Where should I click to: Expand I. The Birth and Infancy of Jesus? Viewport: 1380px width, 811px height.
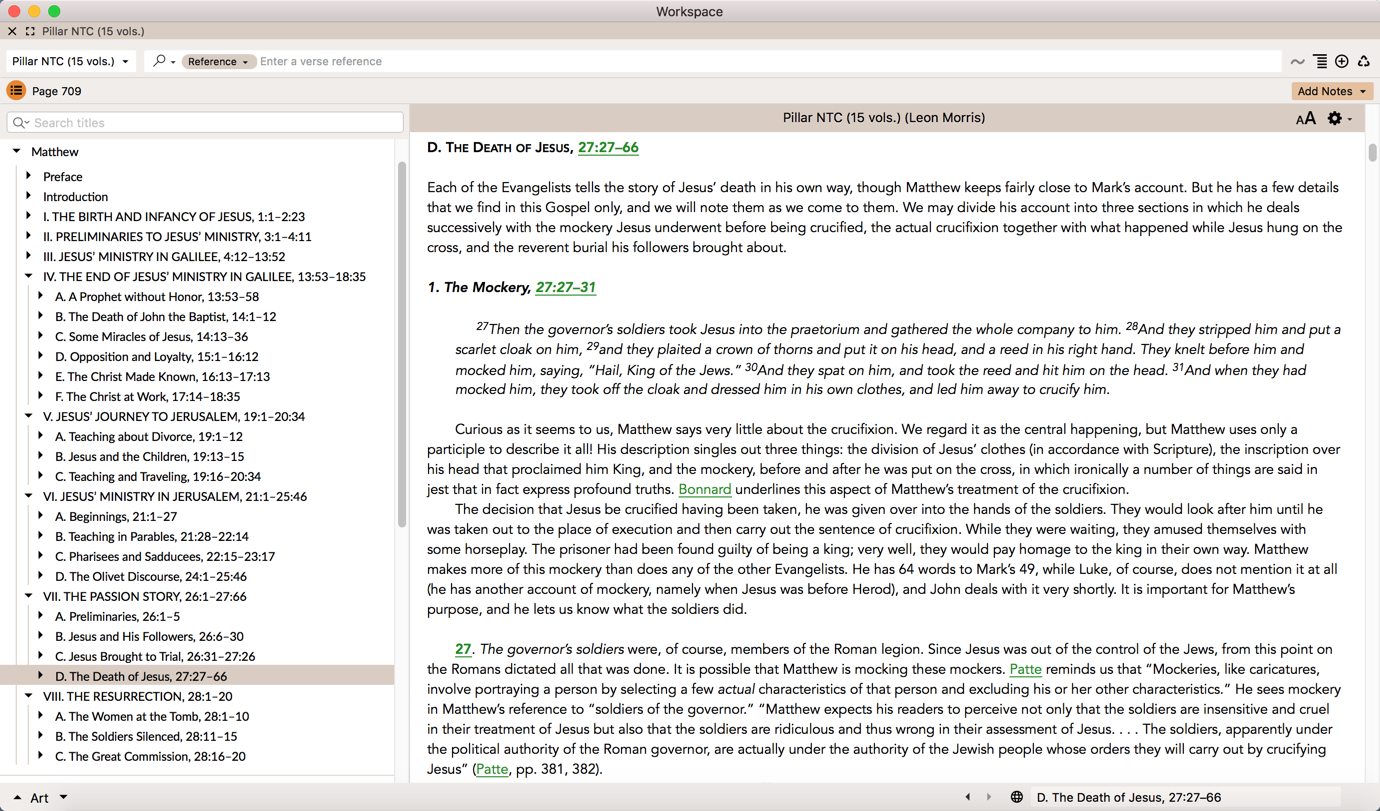point(29,216)
